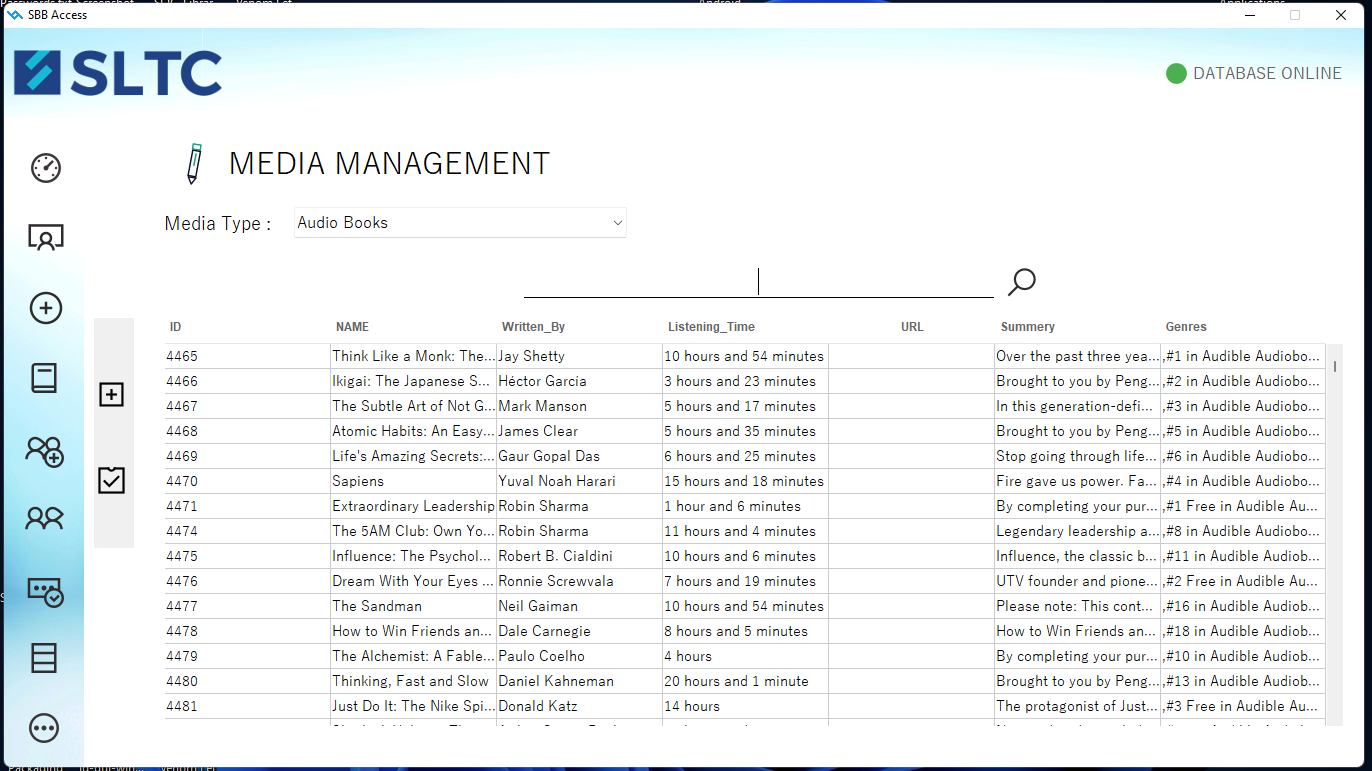Open the Media Type Audio Books dropdown
This screenshot has height=771, width=1372.
click(x=460, y=223)
